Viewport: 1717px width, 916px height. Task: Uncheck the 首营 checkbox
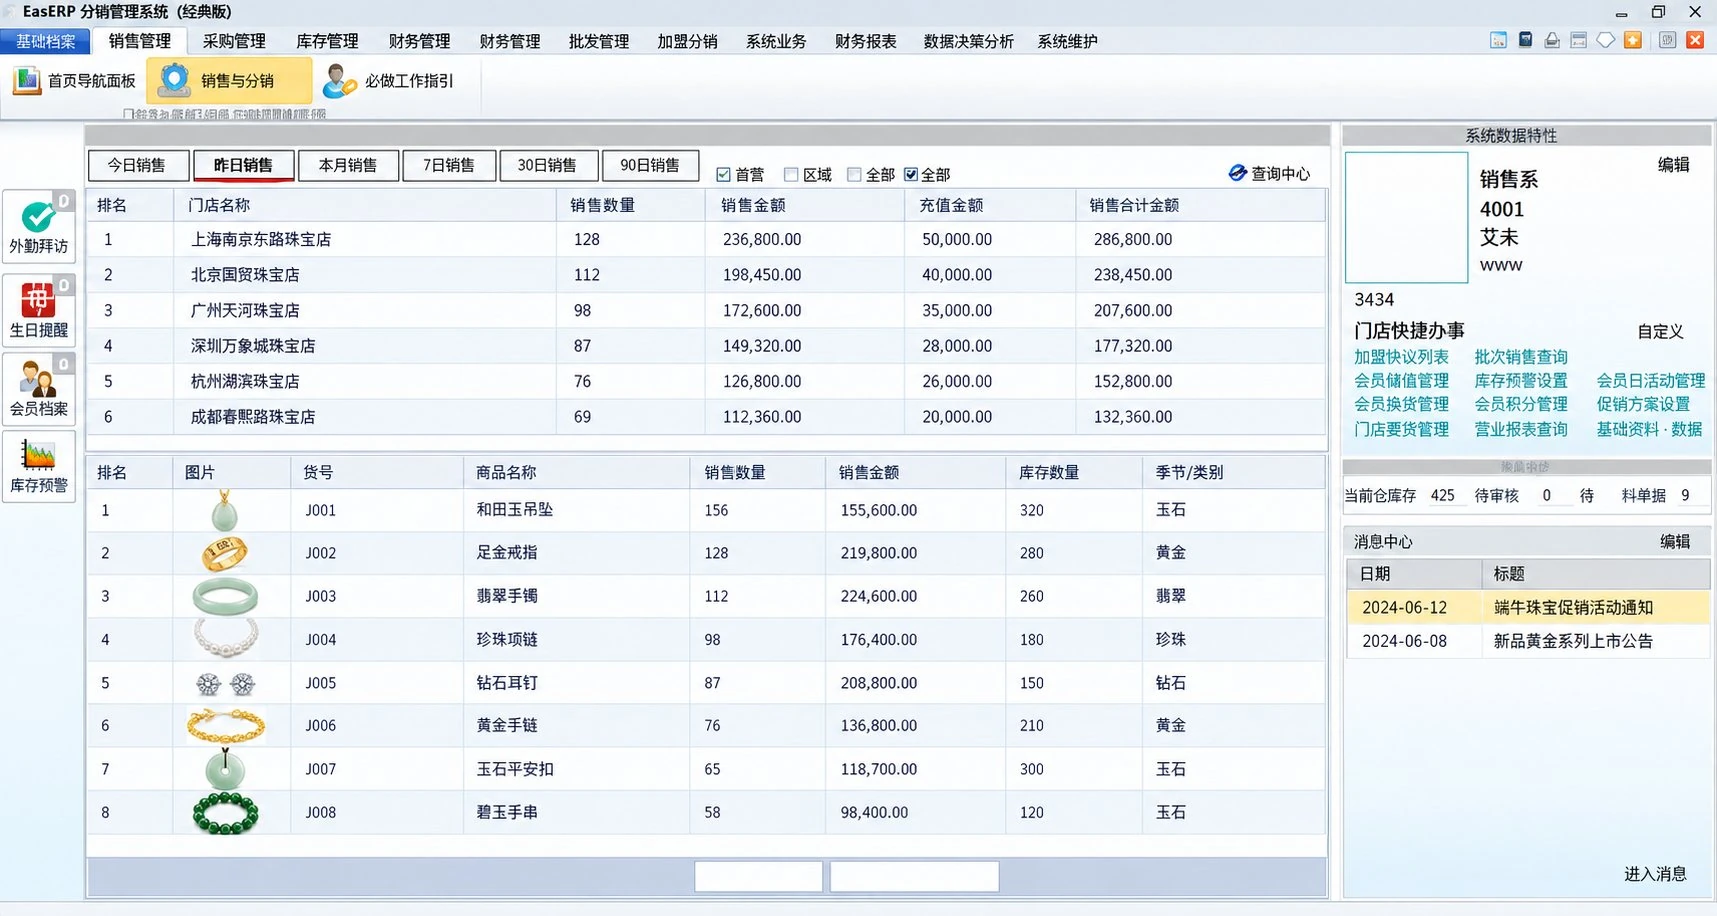coord(724,174)
